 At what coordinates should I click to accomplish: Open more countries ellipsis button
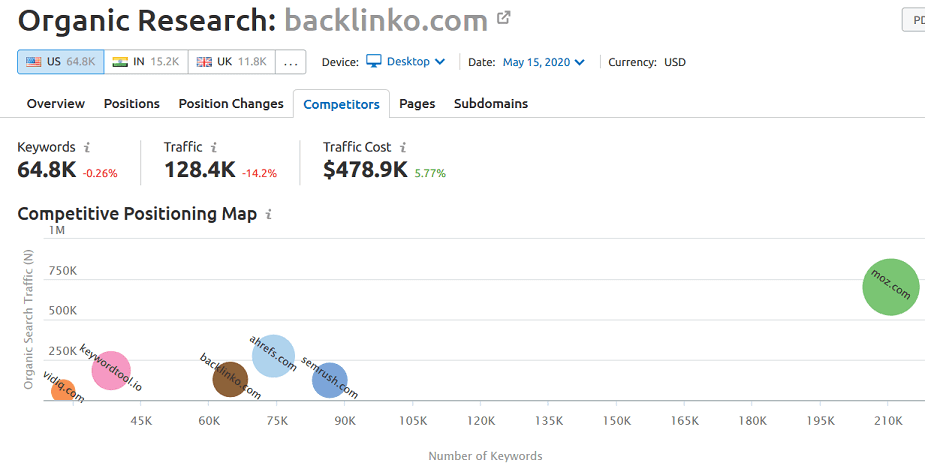click(x=291, y=62)
